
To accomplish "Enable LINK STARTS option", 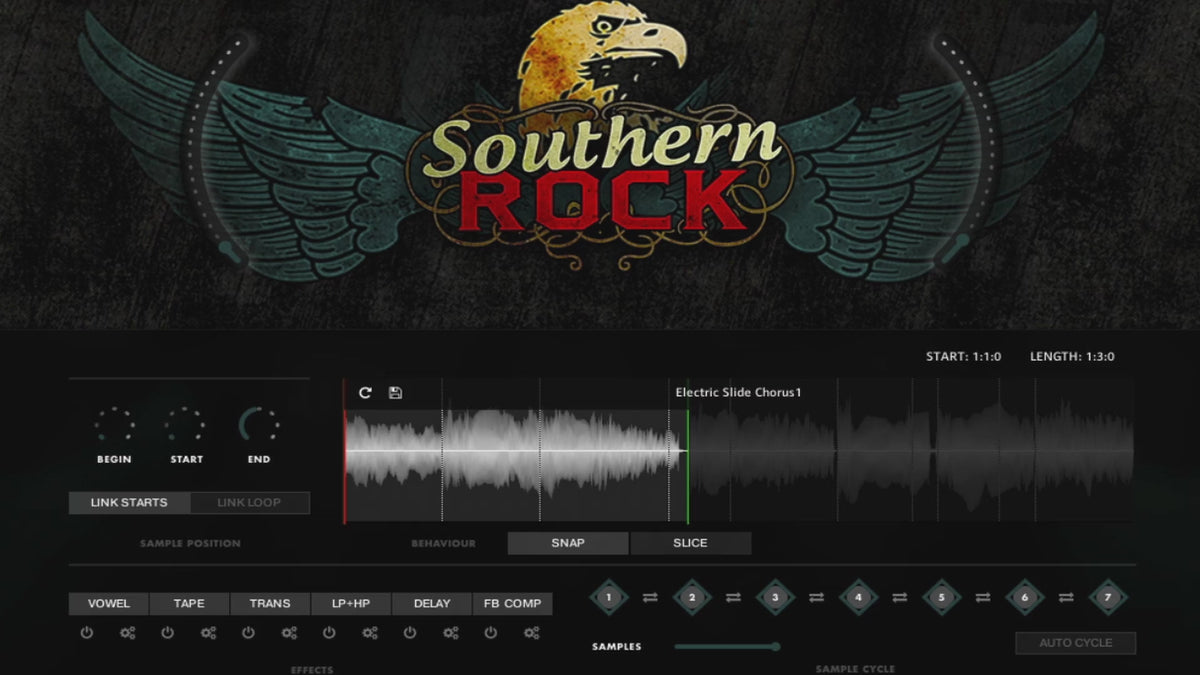I will point(129,502).
